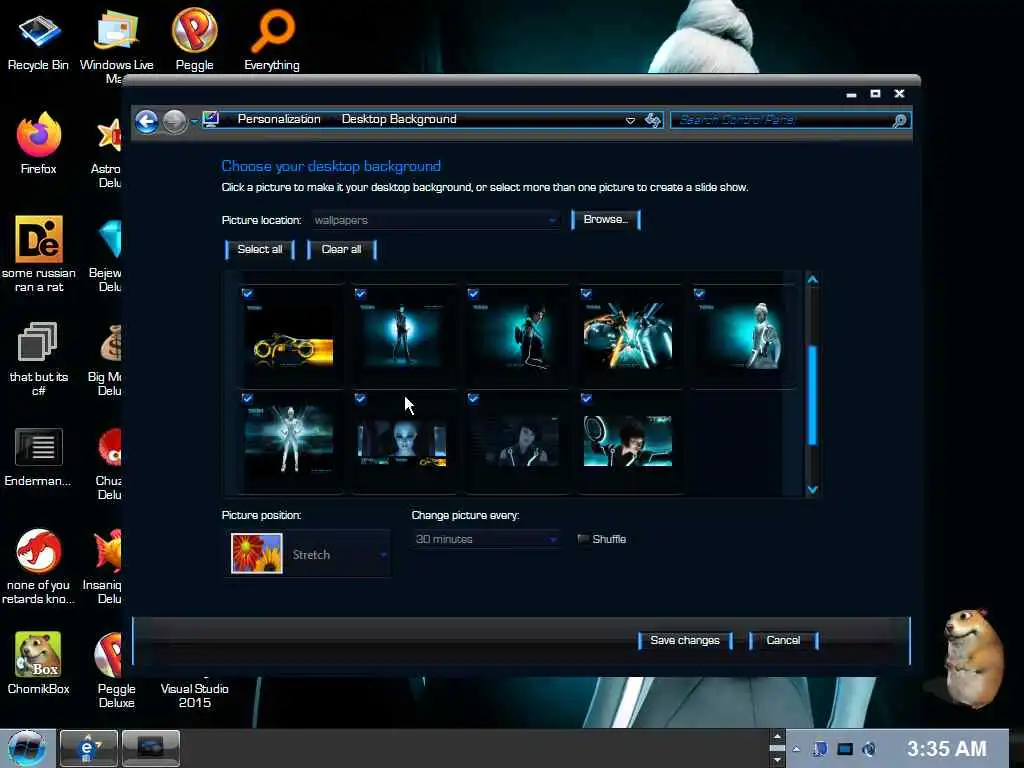This screenshot has width=1024, height=768.
Task: Uncheck the woman's face wallpaper checkbox
Action: (360, 398)
